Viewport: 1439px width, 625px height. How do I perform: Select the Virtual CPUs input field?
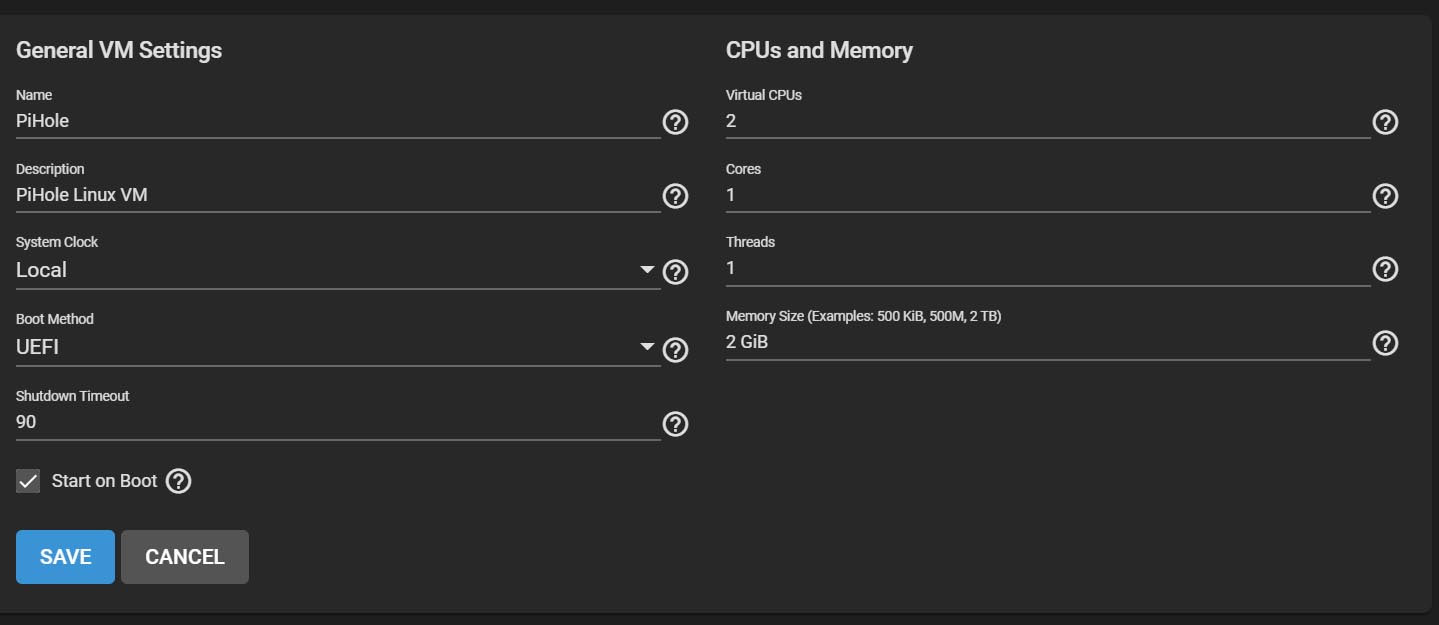click(1048, 121)
